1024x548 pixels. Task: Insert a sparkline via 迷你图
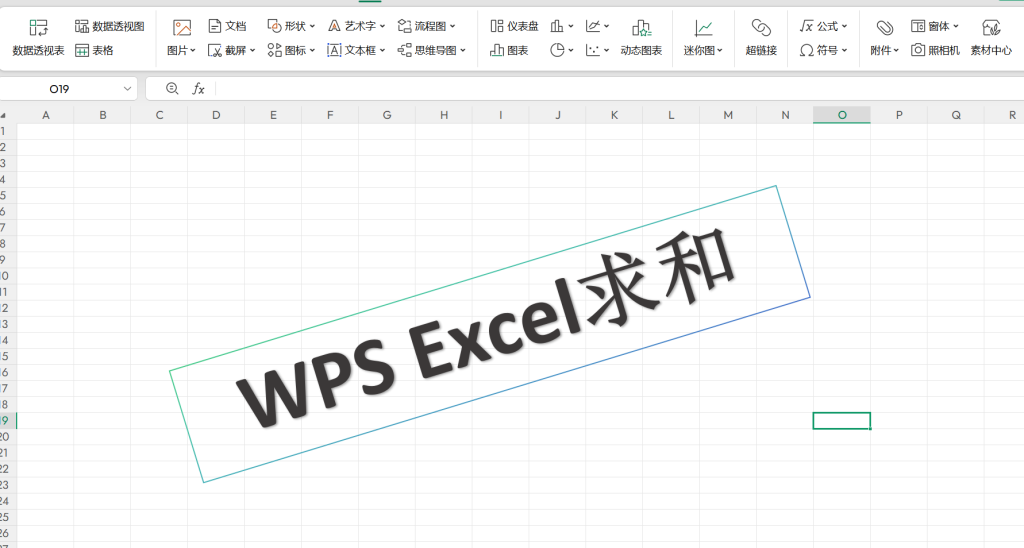click(x=703, y=38)
